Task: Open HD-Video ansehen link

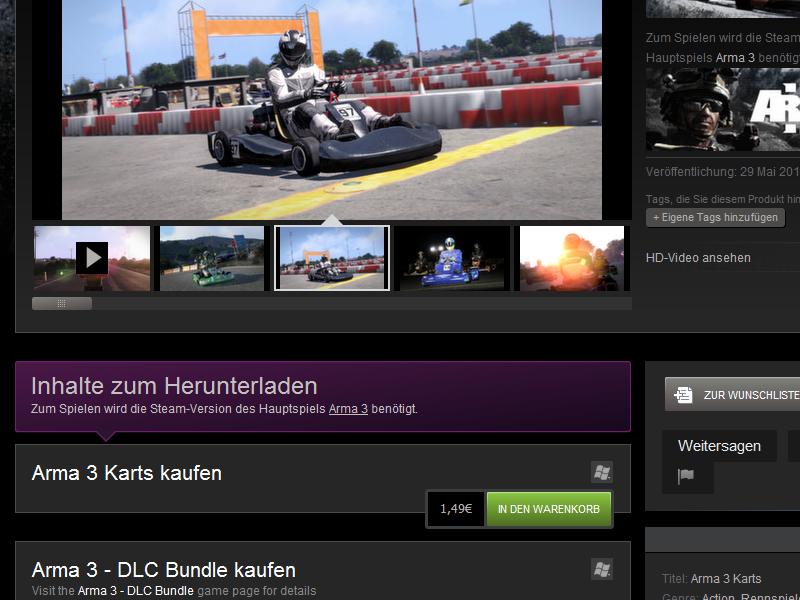Action: tap(698, 258)
